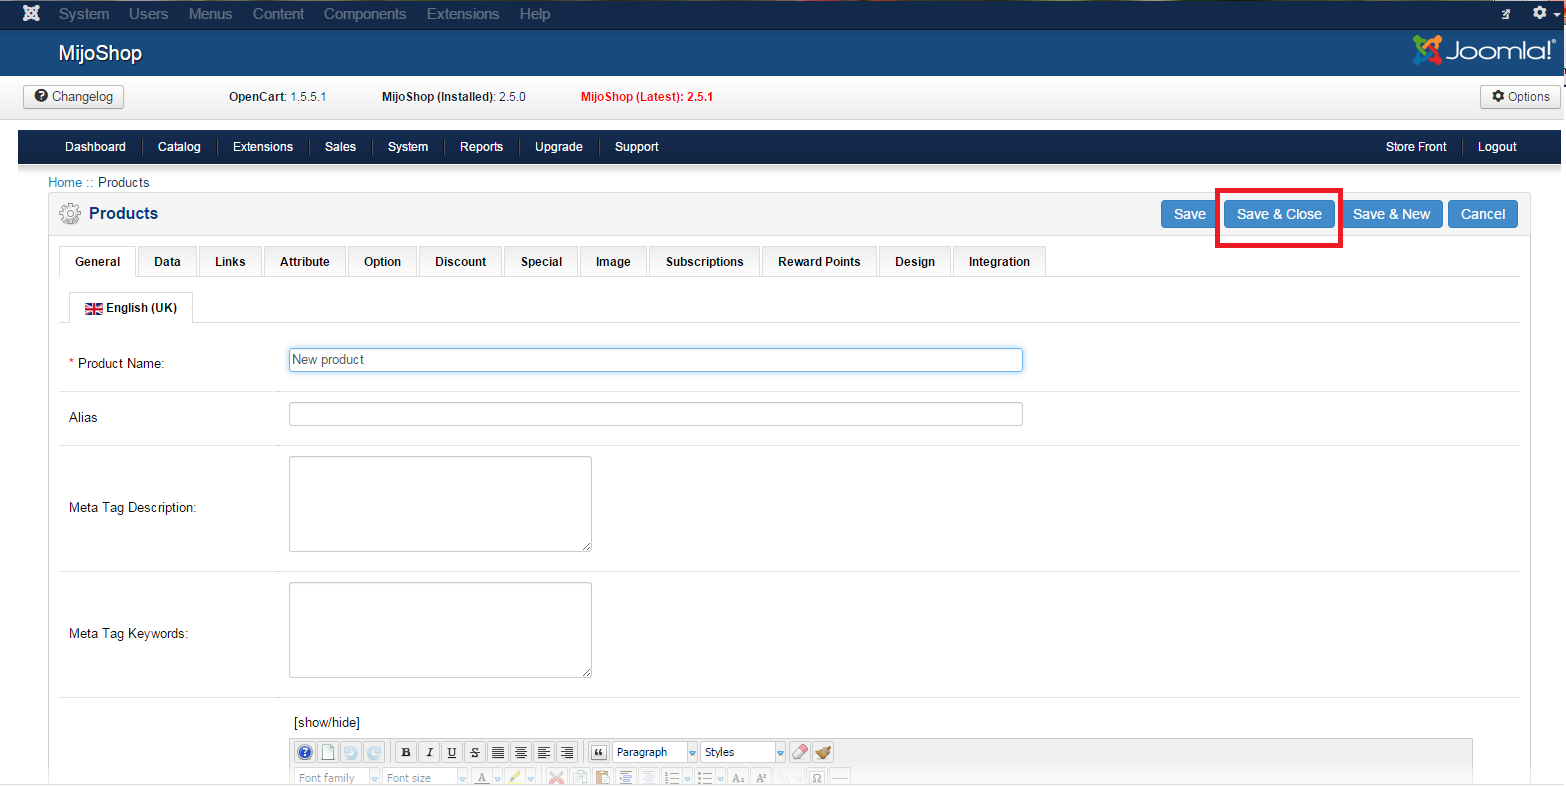Open the Paragraph format dropdown
1566x786 pixels.
[655, 752]
